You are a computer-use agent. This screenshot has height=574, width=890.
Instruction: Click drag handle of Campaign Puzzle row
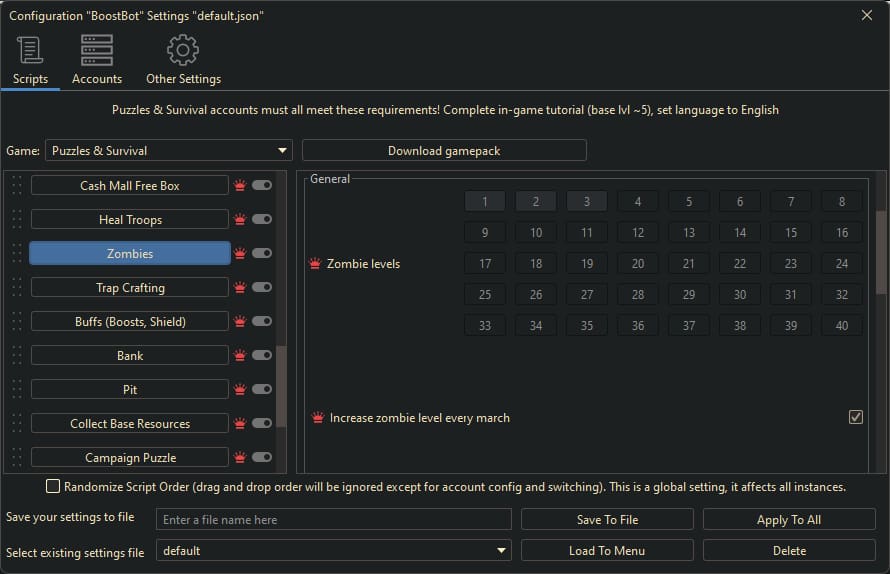pyautogui.click(x=17, y=458)
